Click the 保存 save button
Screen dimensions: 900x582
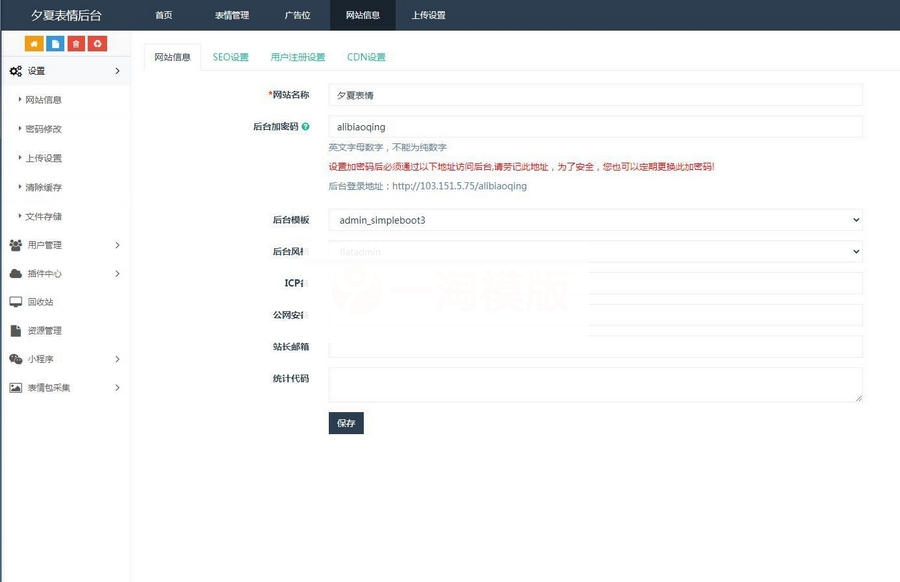tap(346, 422)
